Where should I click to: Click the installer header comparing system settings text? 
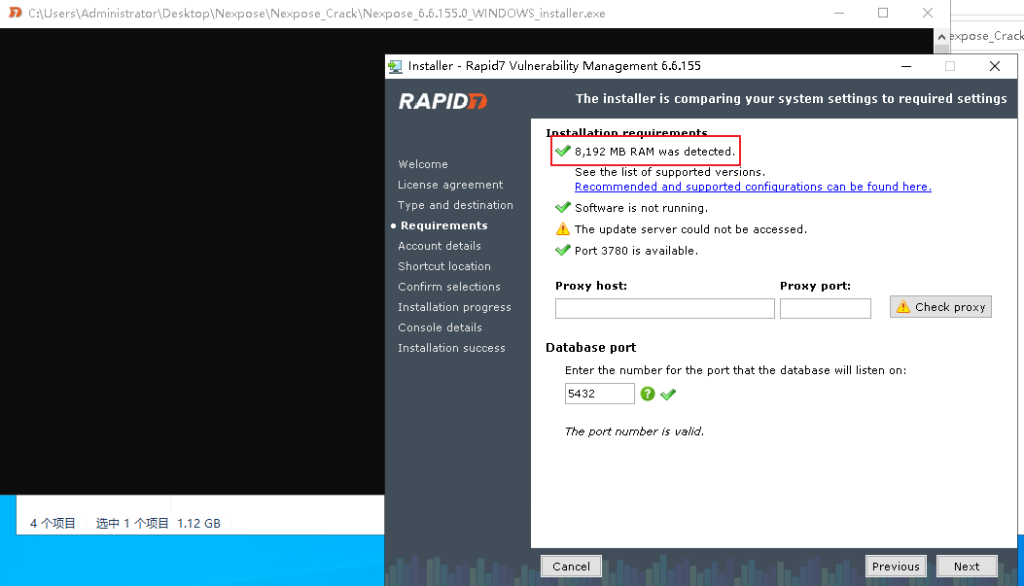point(791,99)
